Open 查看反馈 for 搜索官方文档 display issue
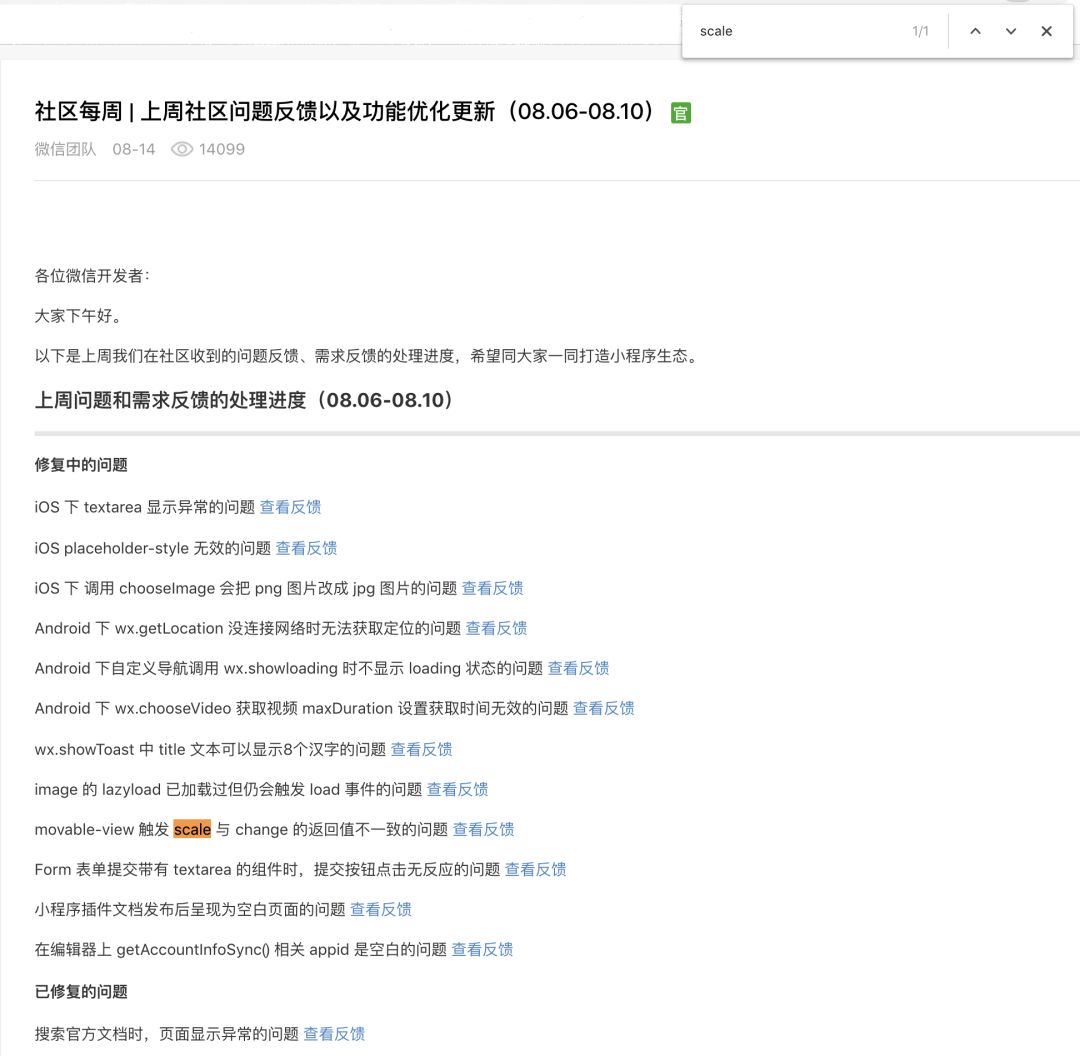The width and height of the screenshot is (1080, 1056). point(334,1034)
